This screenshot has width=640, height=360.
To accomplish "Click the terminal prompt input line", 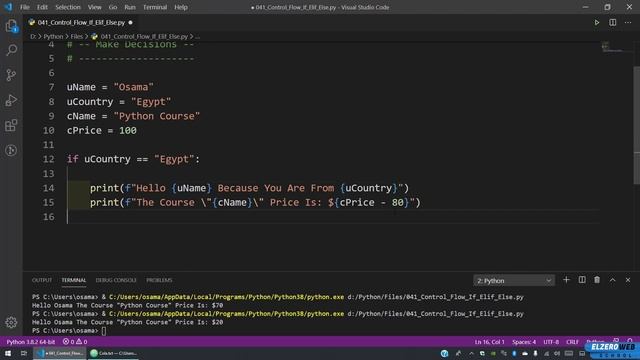I will tap(103, 331).
